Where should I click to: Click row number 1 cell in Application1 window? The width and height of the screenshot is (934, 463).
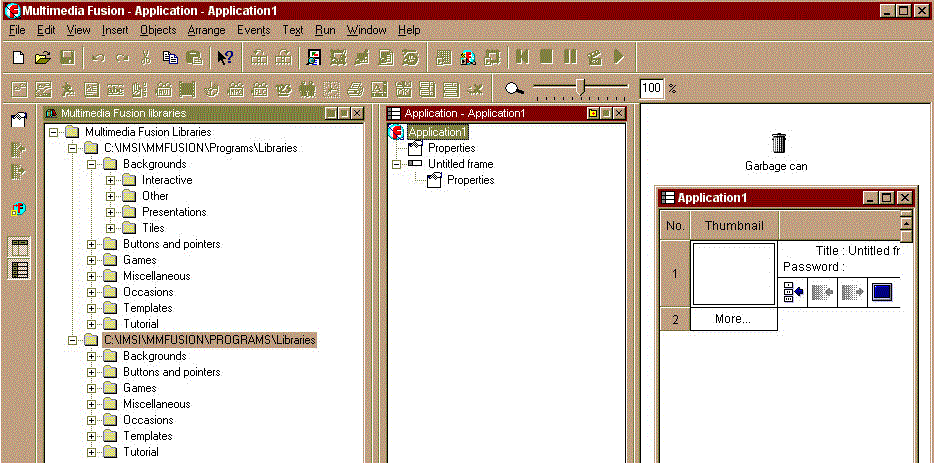(x=675, y=274)
